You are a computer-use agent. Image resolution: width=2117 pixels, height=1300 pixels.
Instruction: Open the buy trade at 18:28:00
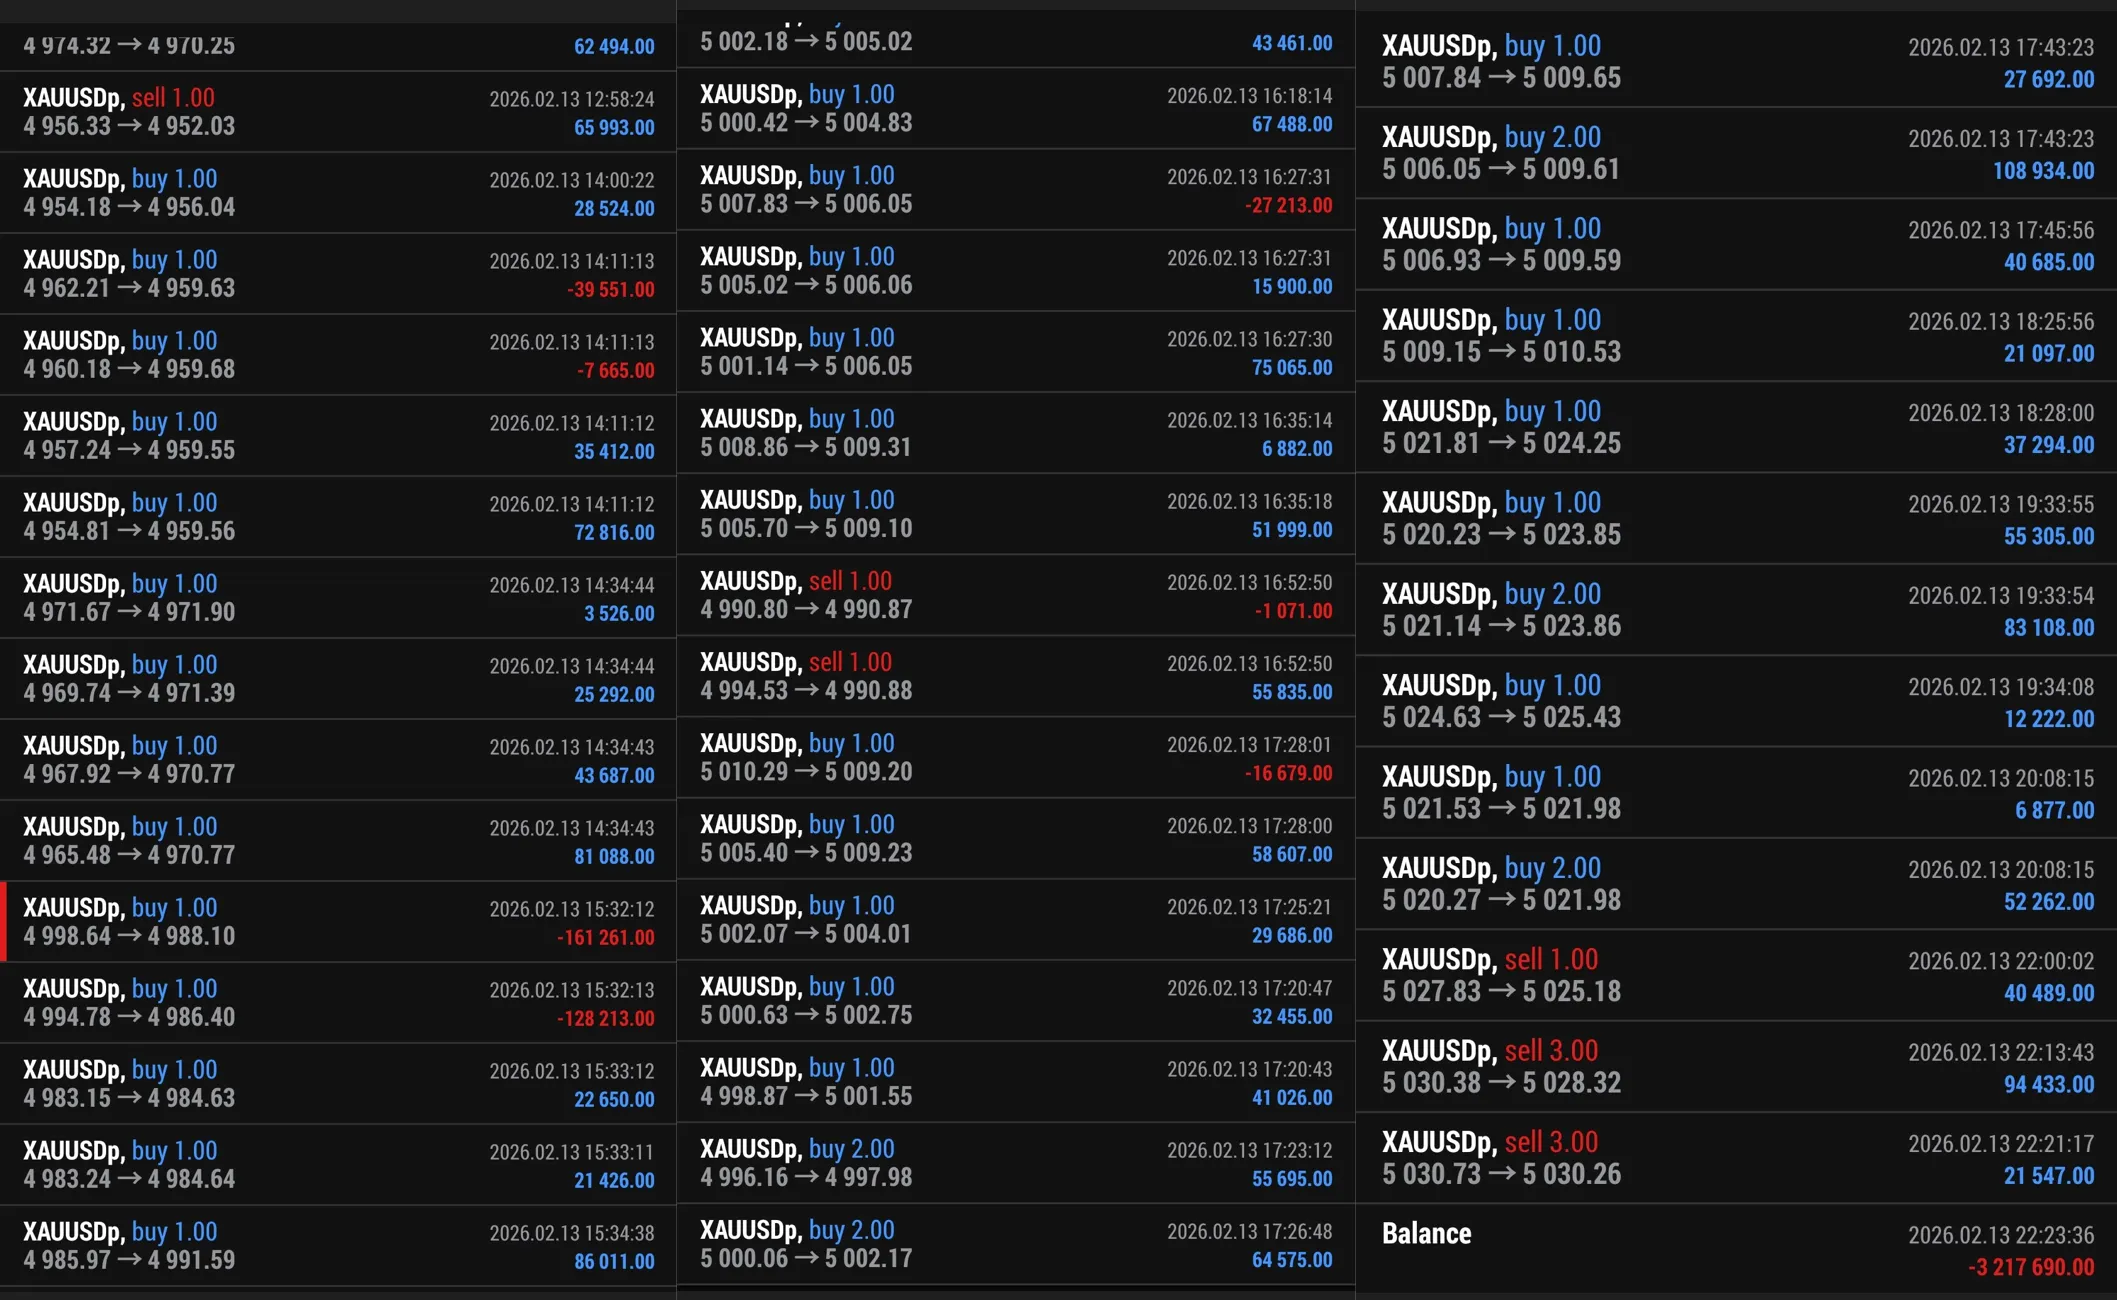click(x=1736, y=427)
